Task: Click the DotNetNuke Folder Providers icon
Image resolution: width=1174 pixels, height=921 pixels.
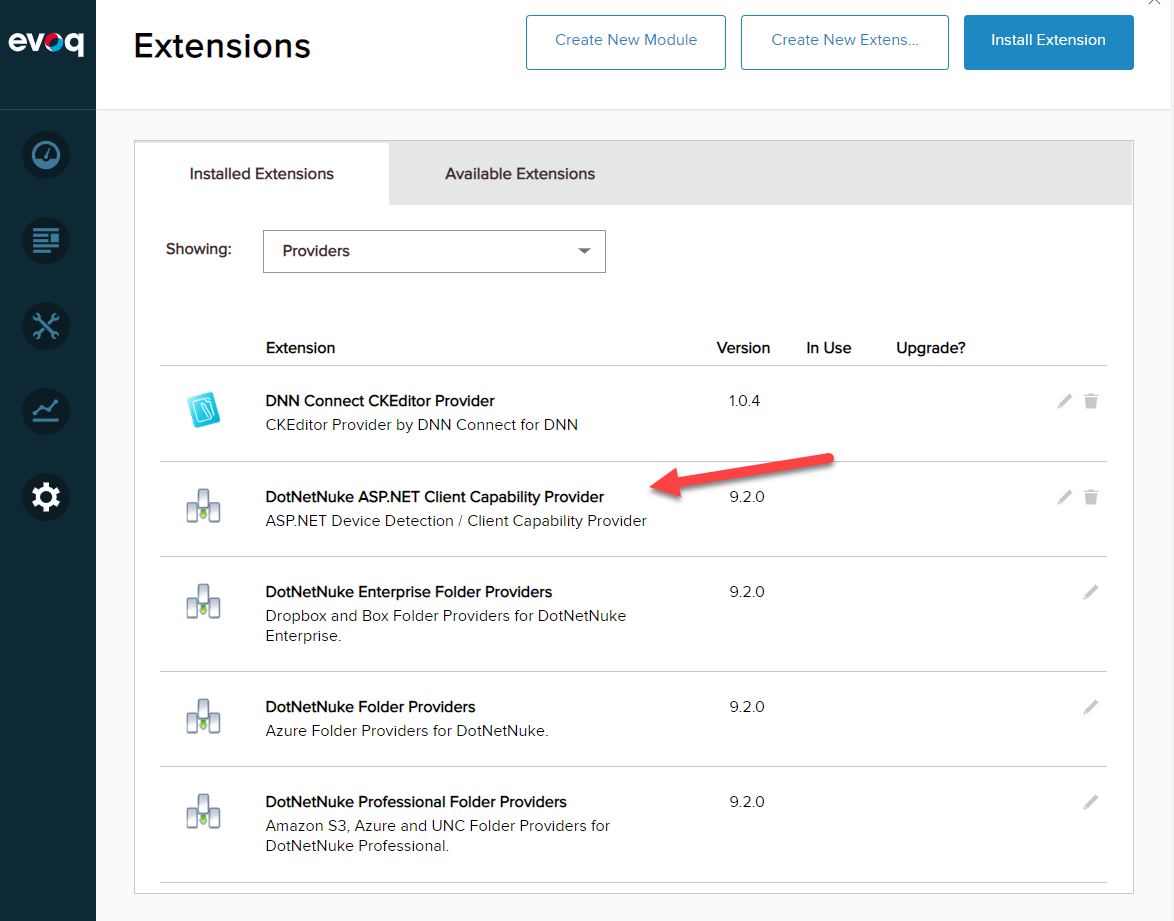Action: [204, 716]
